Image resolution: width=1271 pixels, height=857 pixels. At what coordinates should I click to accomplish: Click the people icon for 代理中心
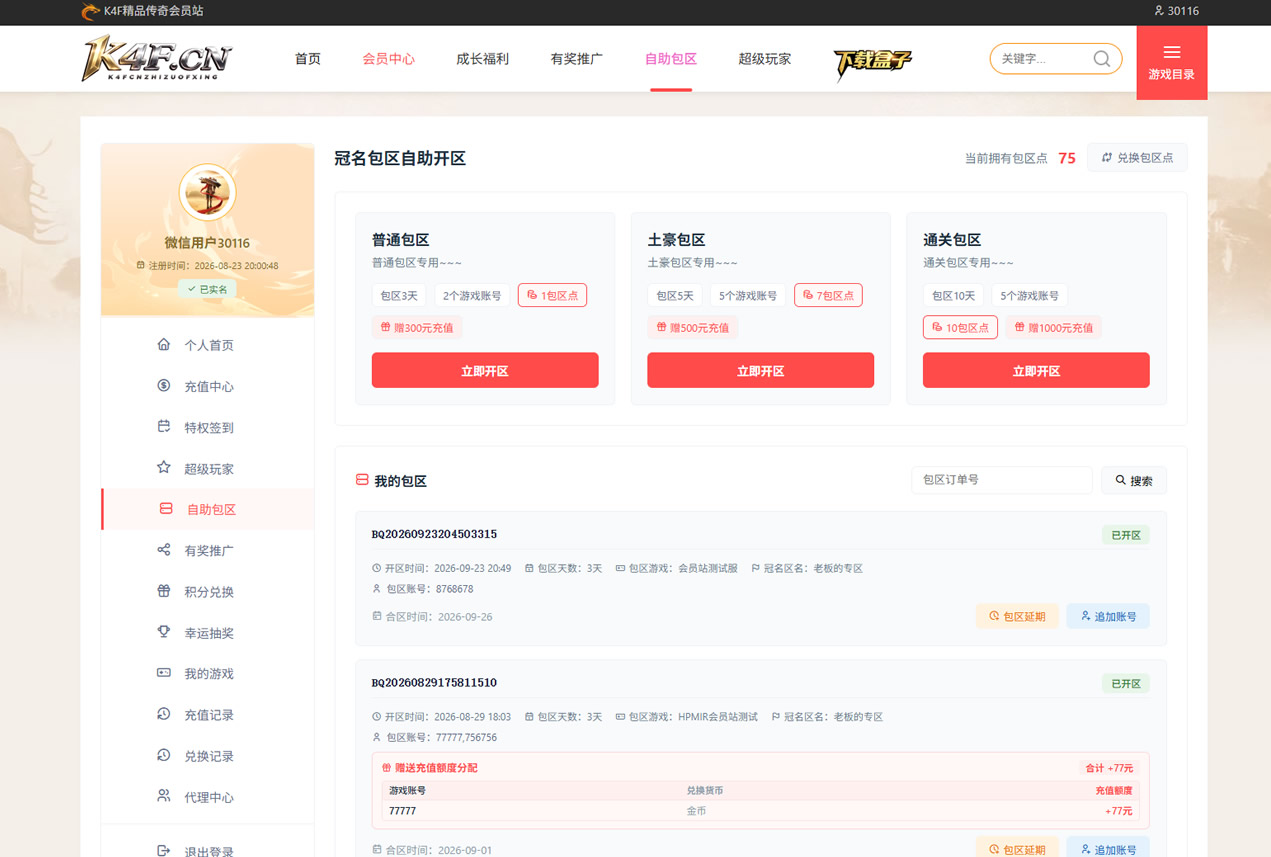(164, 796)
